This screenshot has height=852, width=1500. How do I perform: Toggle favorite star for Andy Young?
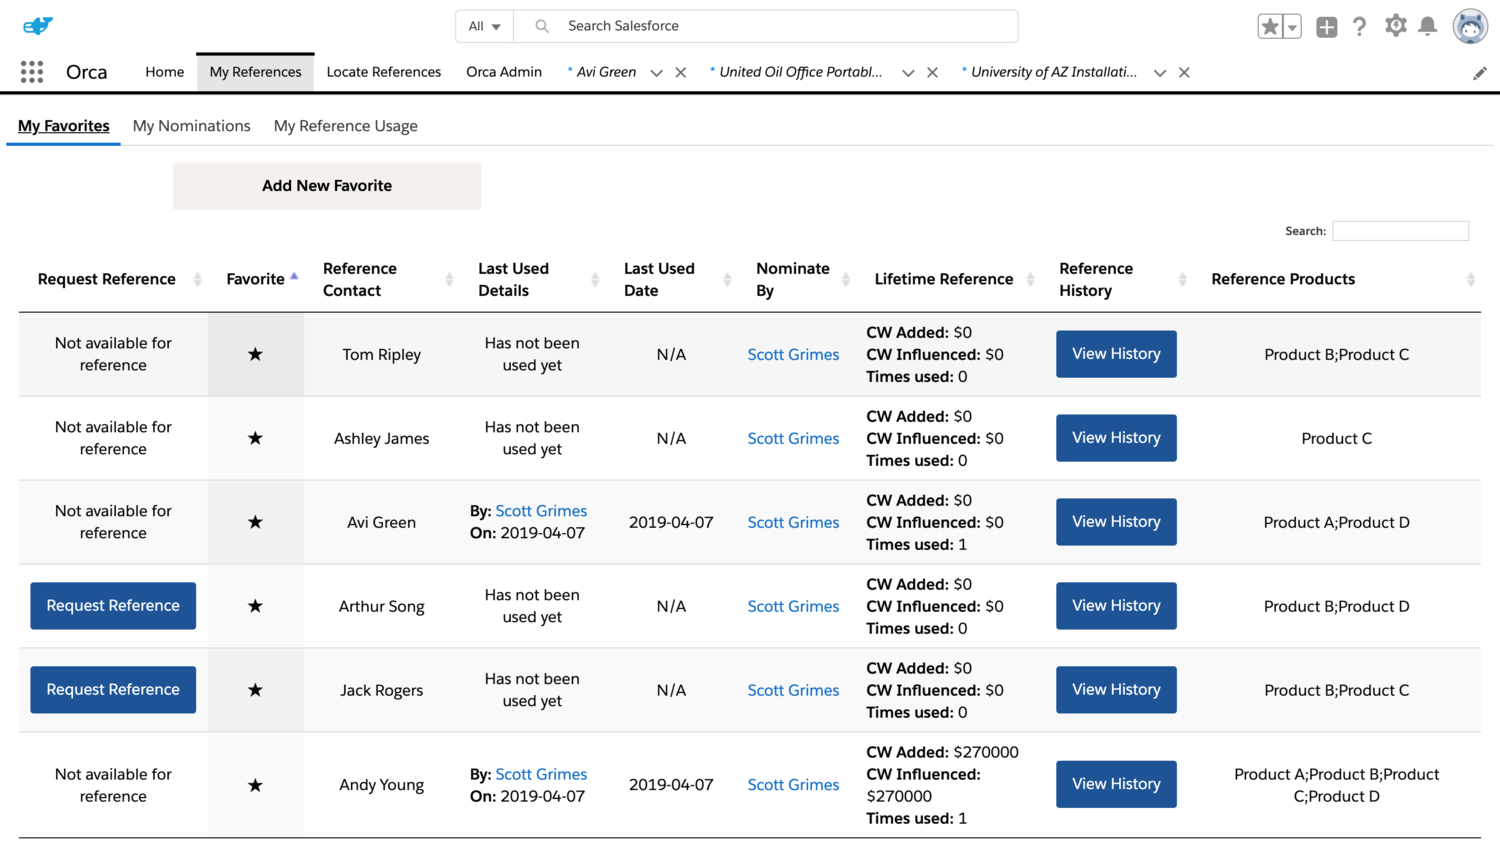pos(255,785)
